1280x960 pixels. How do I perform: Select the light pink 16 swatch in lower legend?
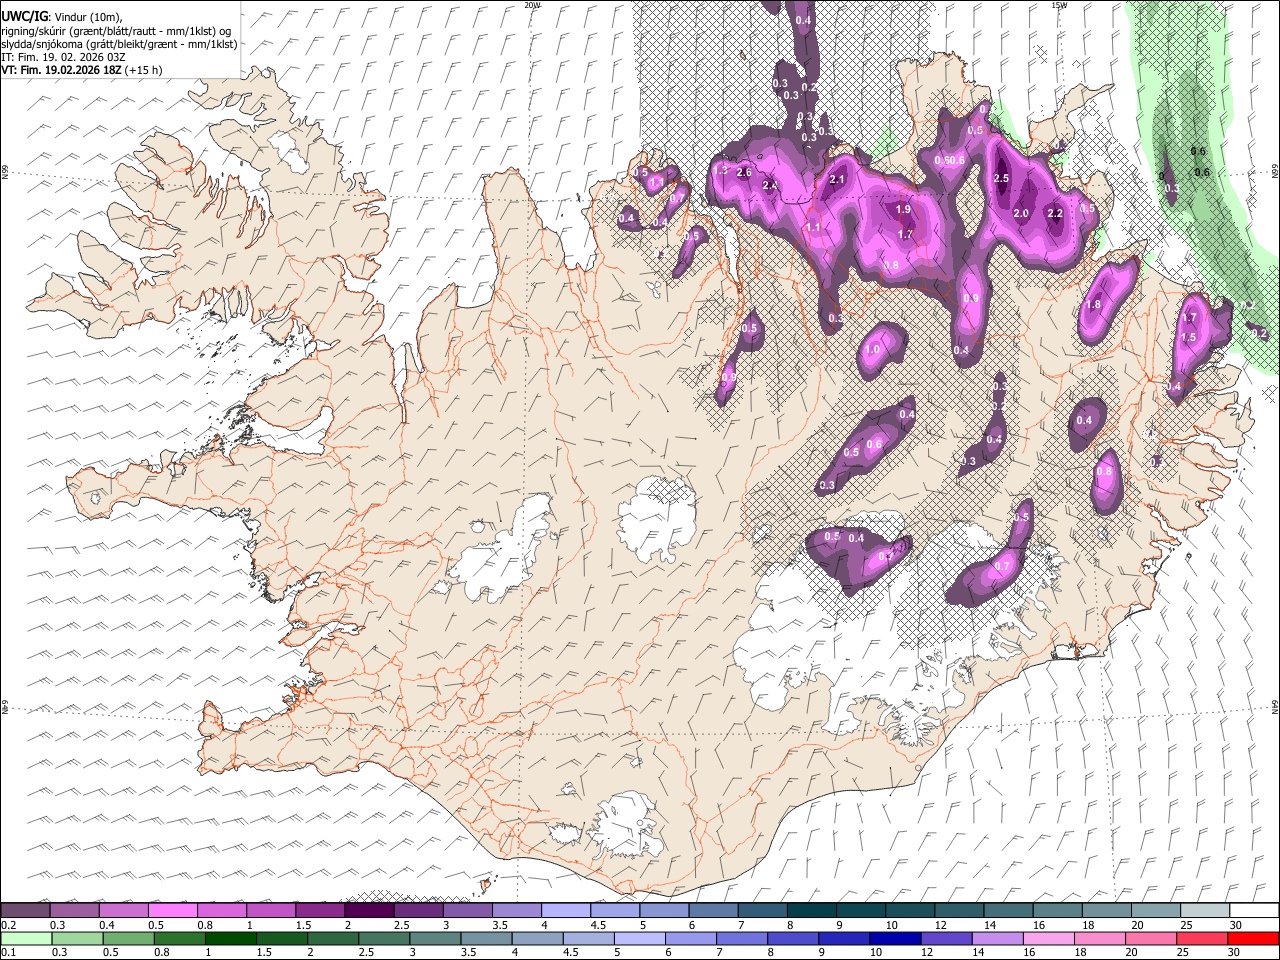[x=1047, y=938]
